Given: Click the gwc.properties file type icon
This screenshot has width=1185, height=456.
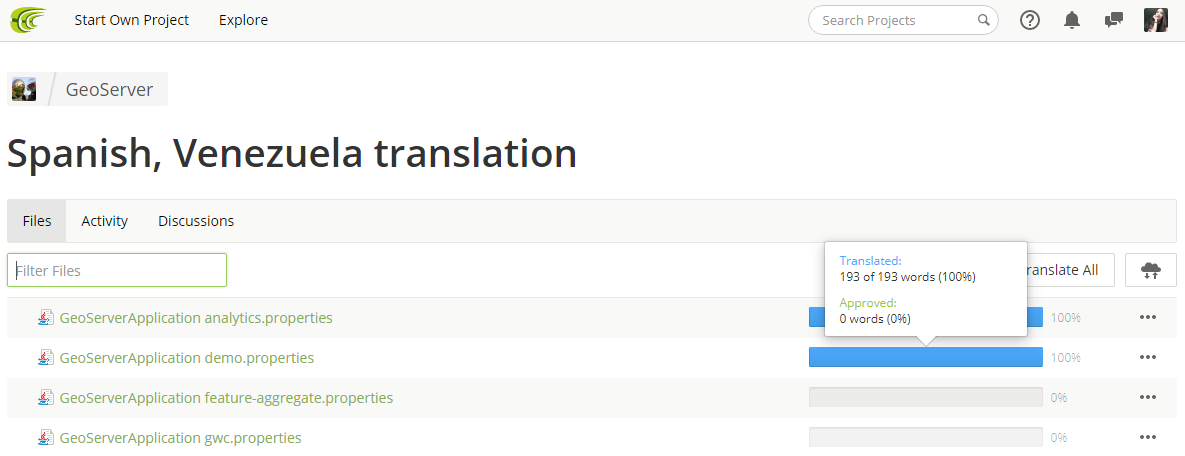Looking at the screenshot, I should point(47,437).
